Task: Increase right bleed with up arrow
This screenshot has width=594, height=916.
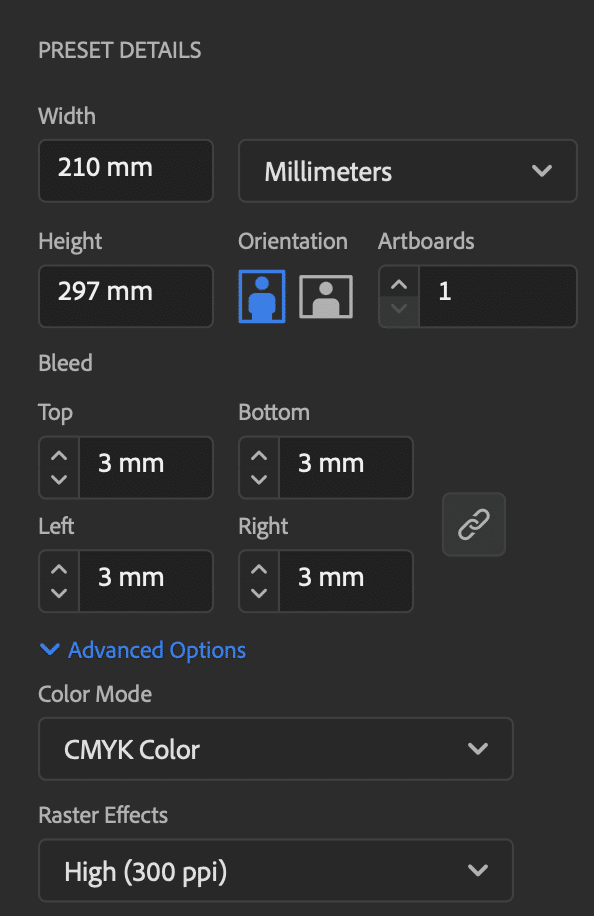Action: (x=259, y=570)
